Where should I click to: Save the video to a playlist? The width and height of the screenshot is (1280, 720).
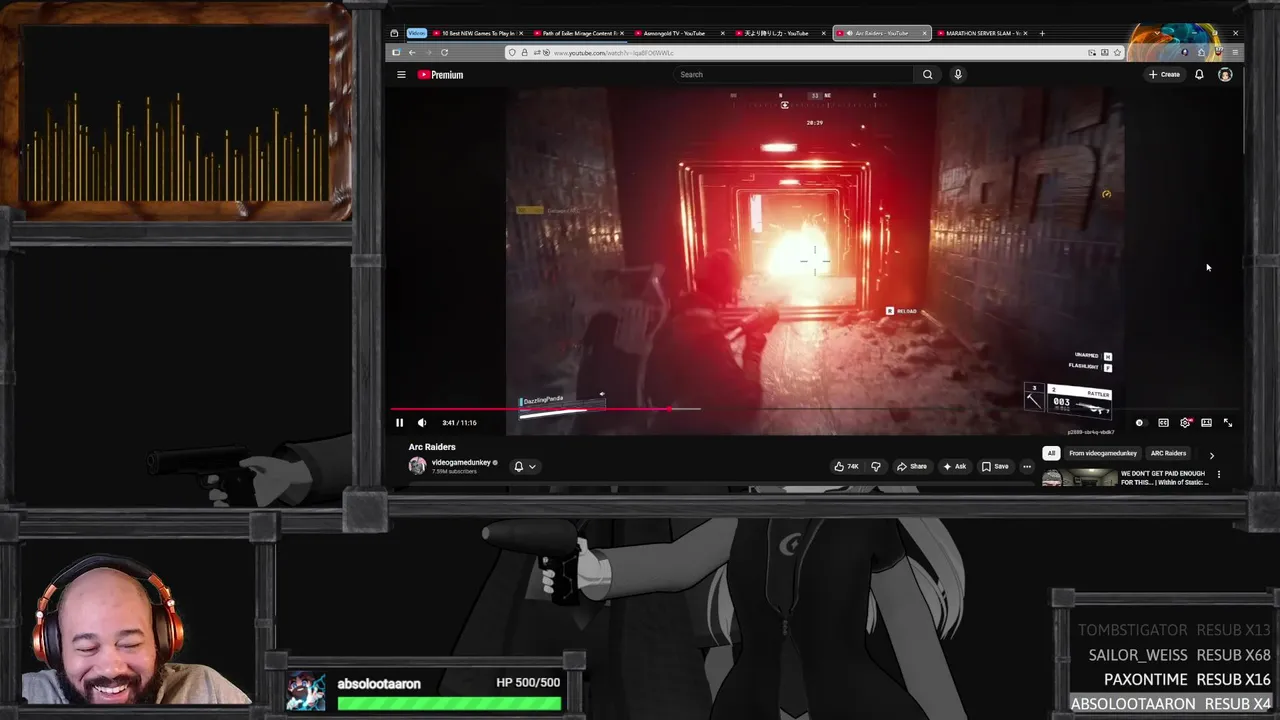995,466
